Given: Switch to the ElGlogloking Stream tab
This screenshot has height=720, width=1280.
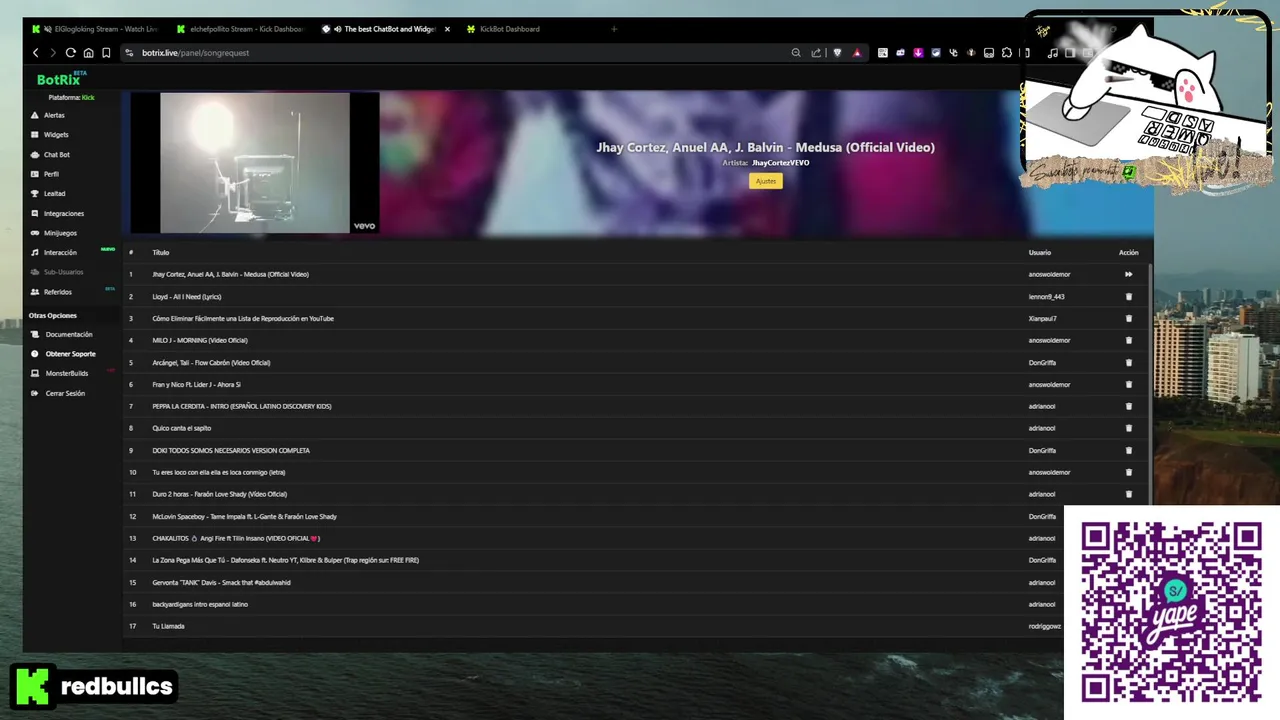Looking at the screenshot, I should [x=95, y=29].
